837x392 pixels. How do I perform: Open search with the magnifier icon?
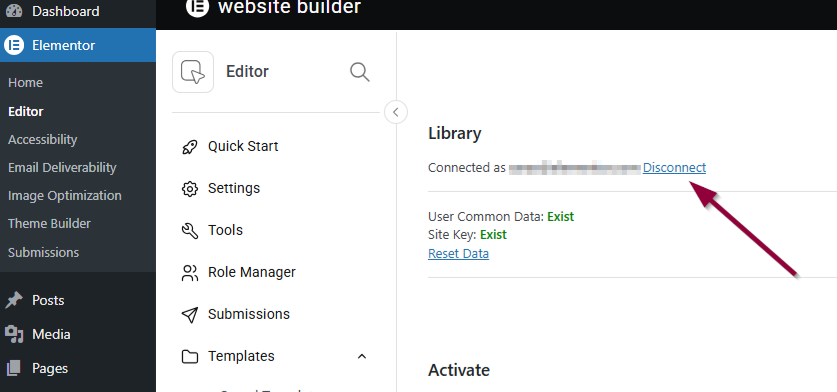[360, 72]
